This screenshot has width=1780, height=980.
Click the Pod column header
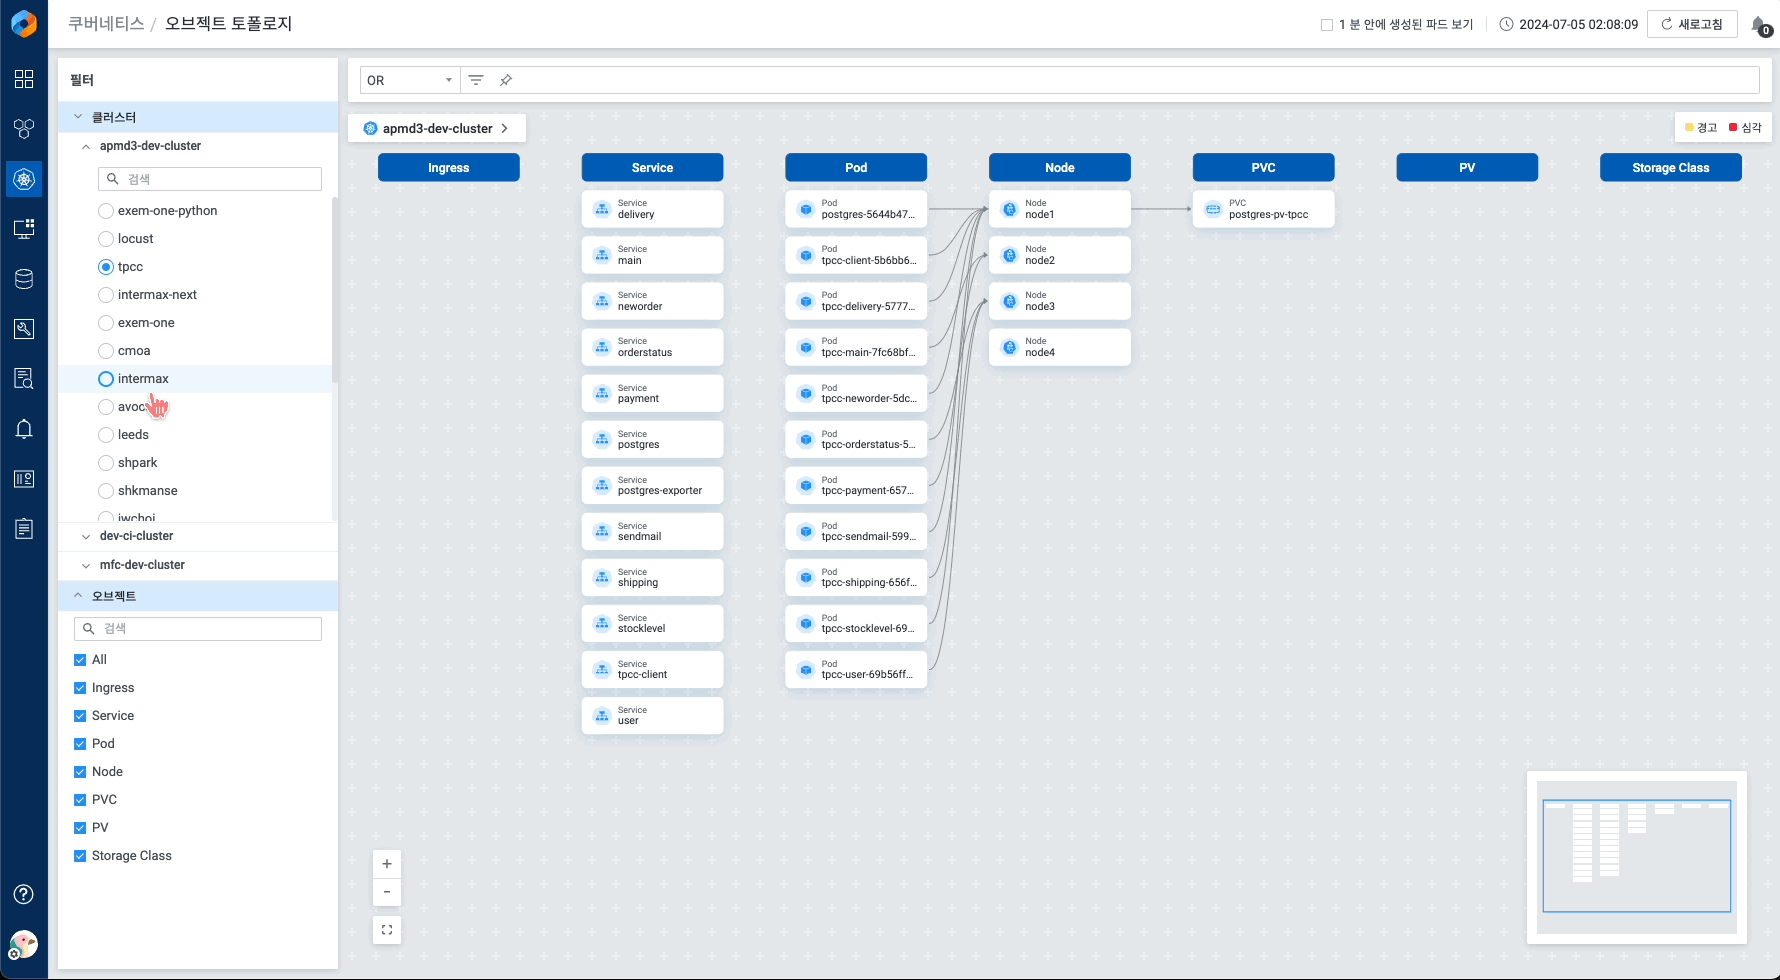pyautogui.click(x=856, y=167)
